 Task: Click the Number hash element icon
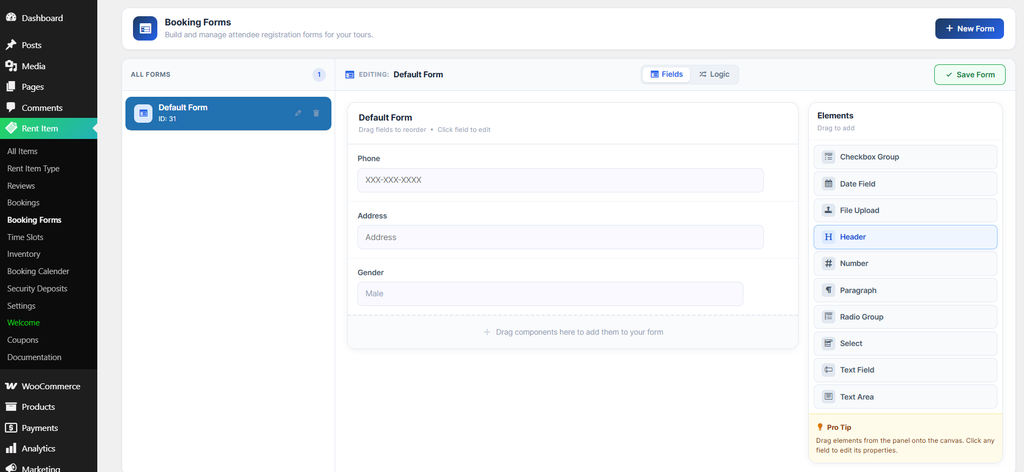[828, 263]
